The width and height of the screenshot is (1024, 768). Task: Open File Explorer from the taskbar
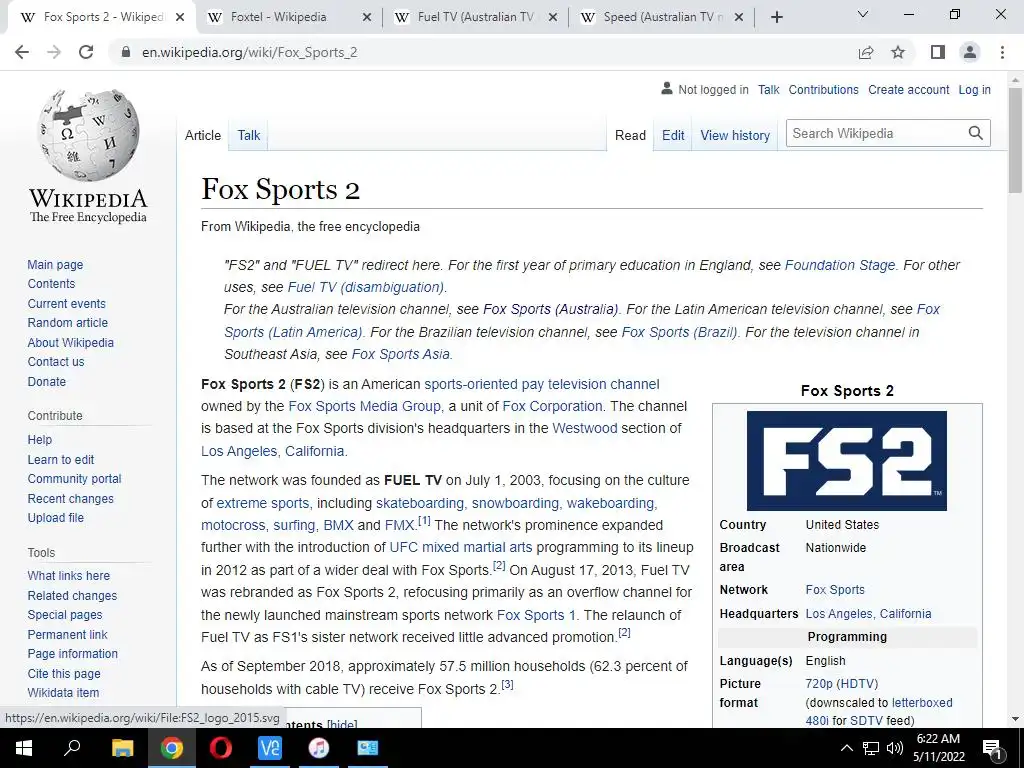(122, 748)
